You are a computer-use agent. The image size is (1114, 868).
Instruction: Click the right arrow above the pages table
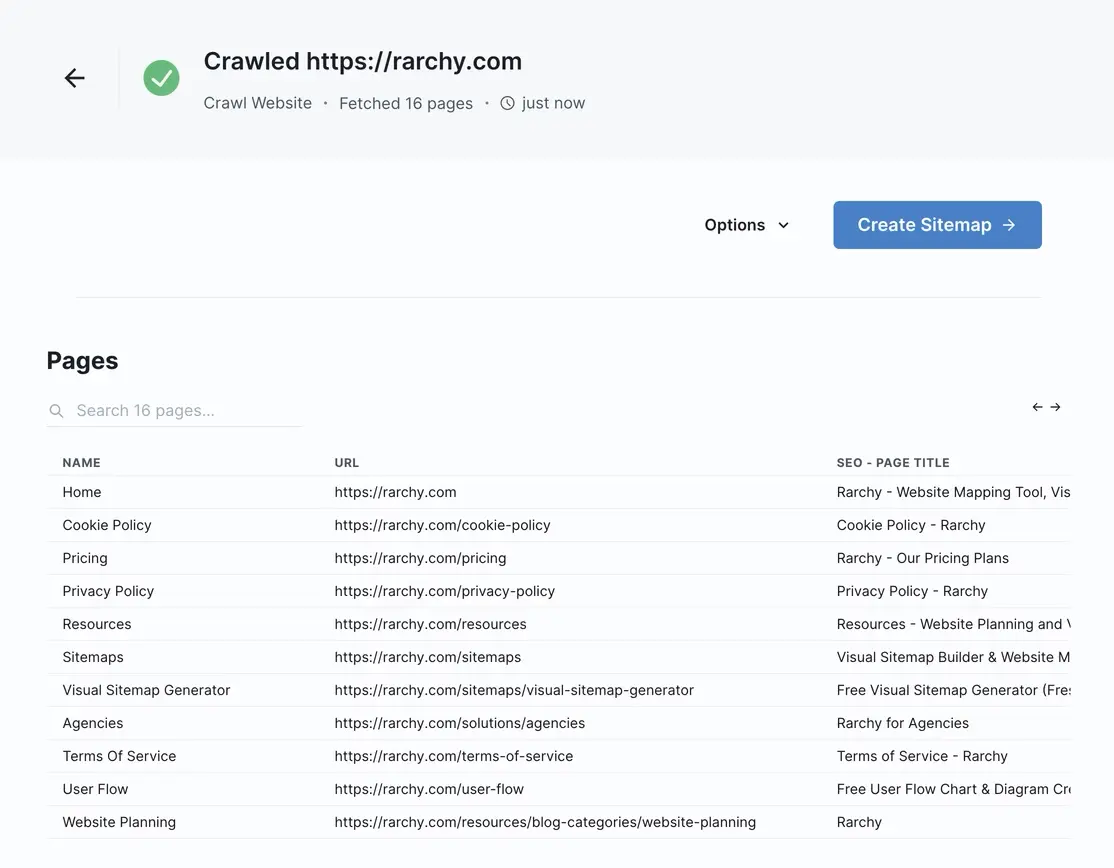[1056, 407]
